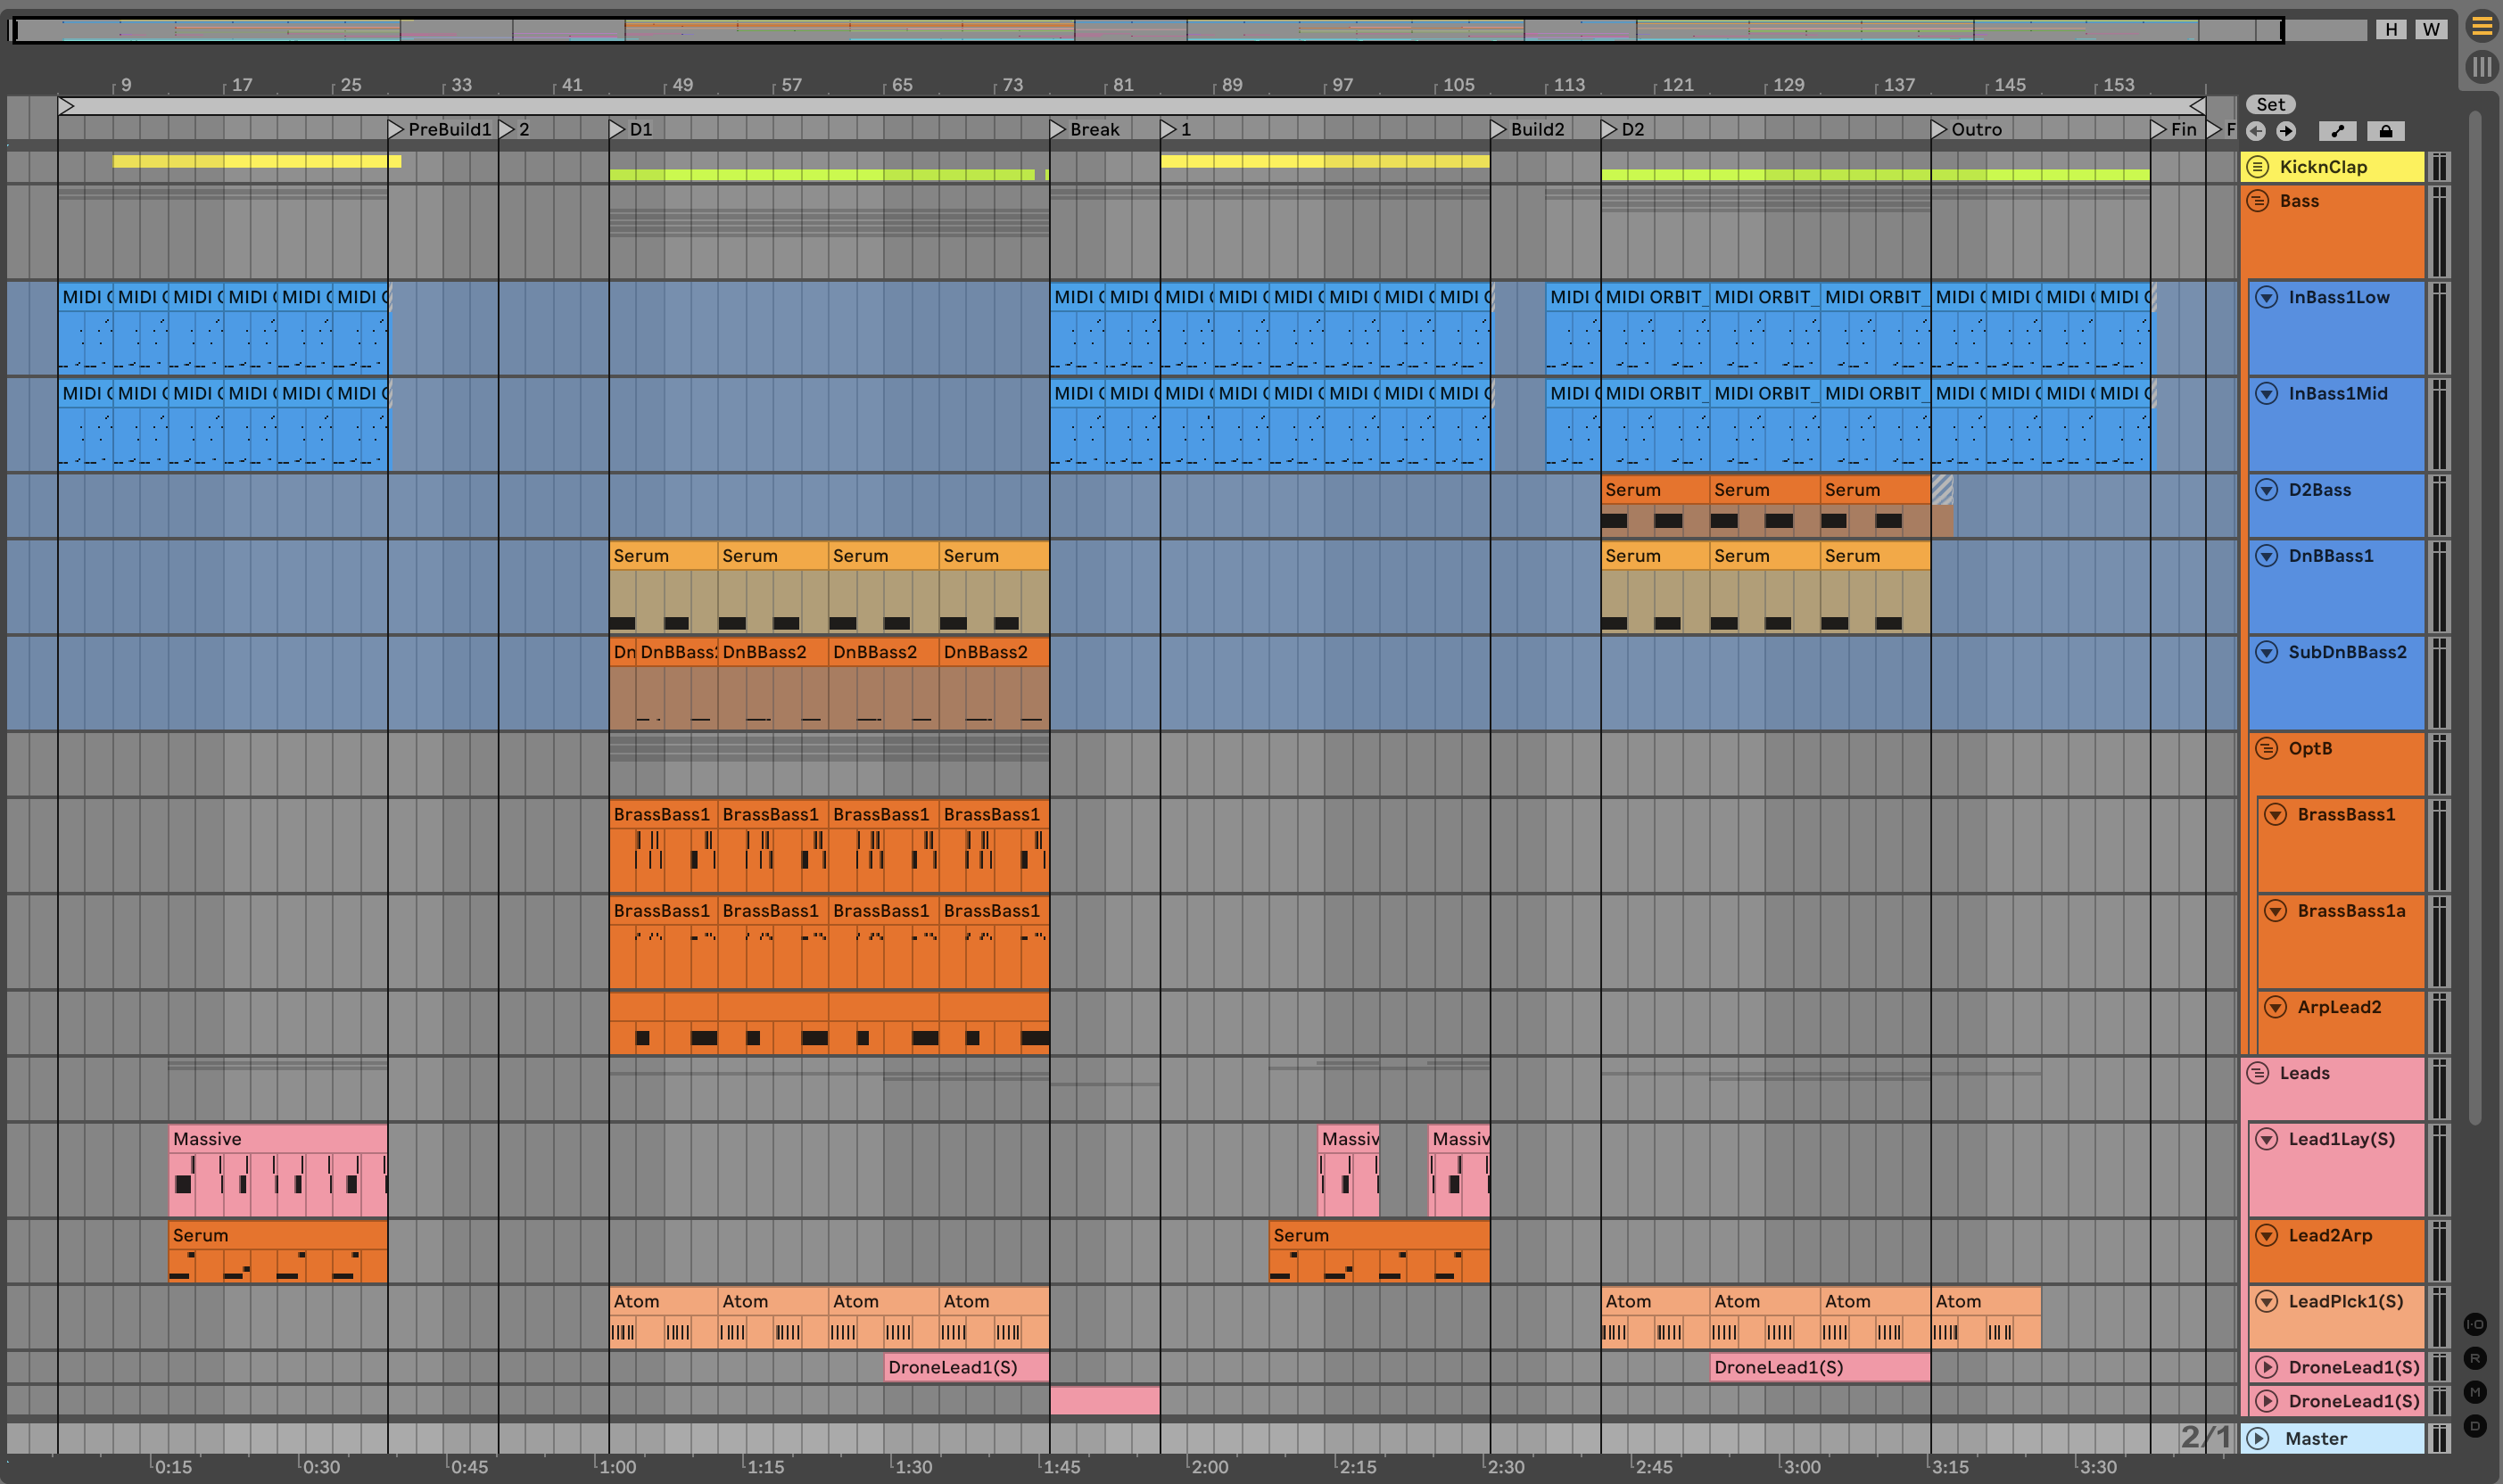Viewport: 2503px width, 1484px height.
Task: Click the Lock Envelopes padlock icon
Action: click(2386, 131)
